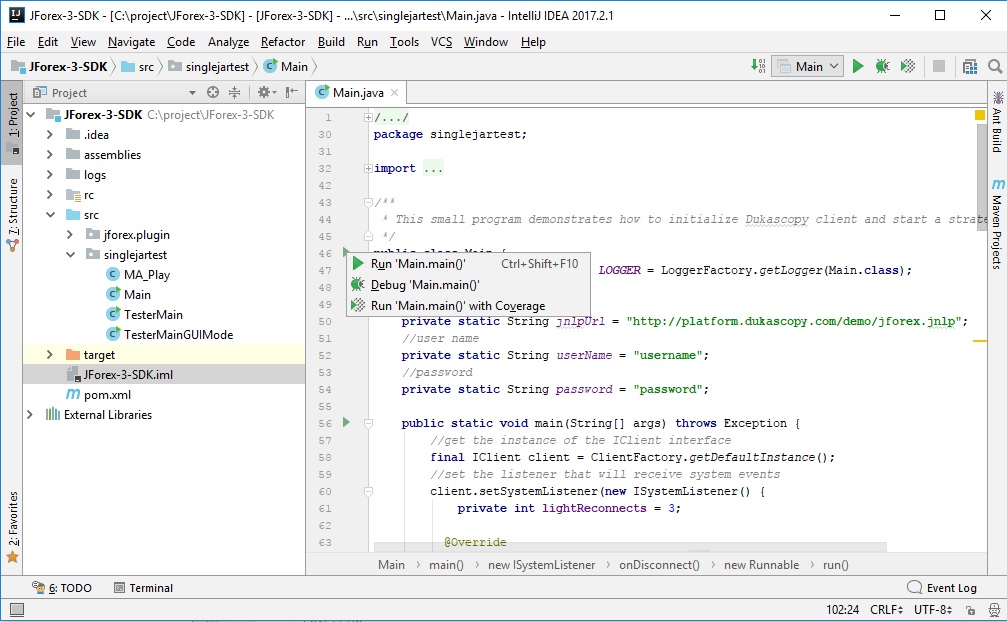Open the Terminal tool window

(143, 588)
